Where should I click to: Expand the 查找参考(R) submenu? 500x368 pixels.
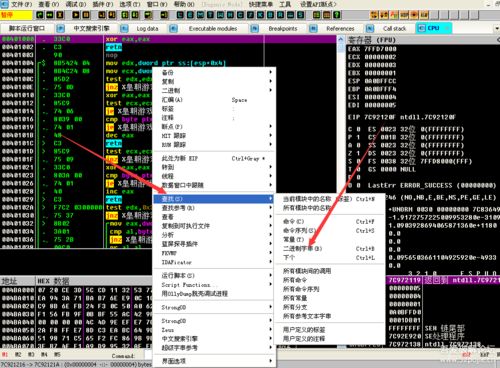coord(215,208)
